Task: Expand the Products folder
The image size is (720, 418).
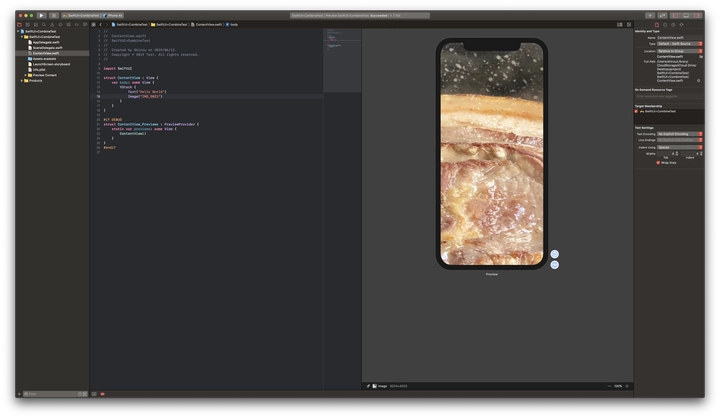Action: tap(22, 80)
